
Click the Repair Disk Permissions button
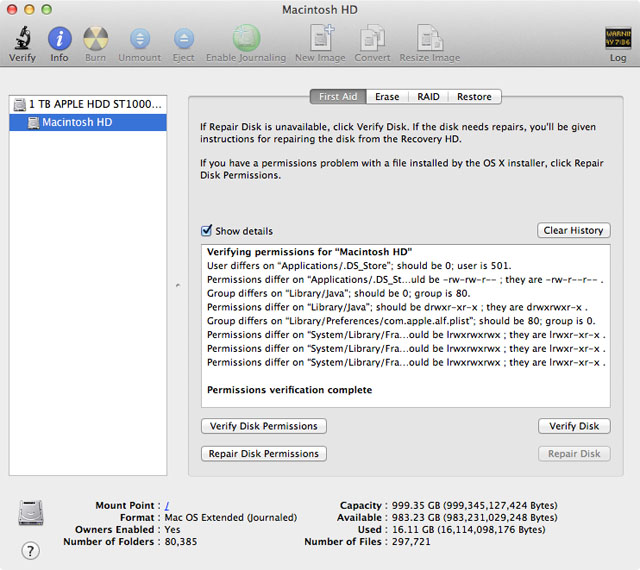pyautogui.click(x=264, y=454)
